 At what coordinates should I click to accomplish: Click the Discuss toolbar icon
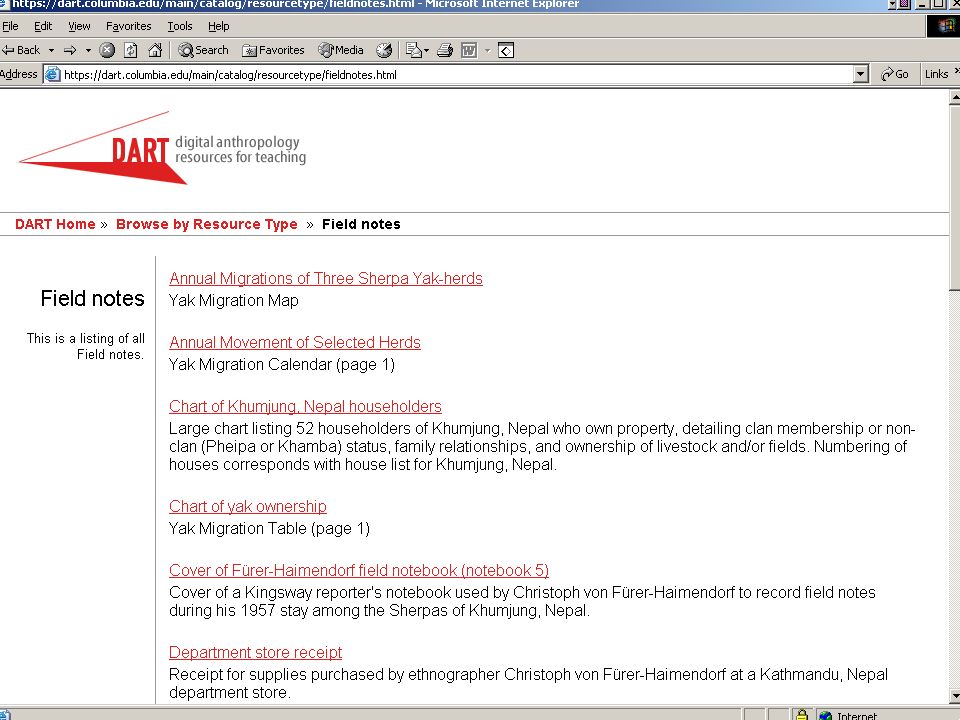coord(506,50)
